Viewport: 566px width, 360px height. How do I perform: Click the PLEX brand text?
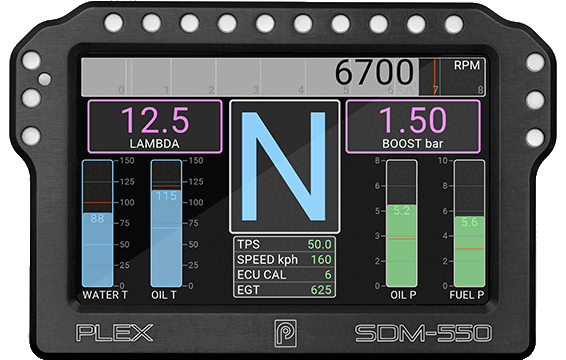click(x=114, y=333)
